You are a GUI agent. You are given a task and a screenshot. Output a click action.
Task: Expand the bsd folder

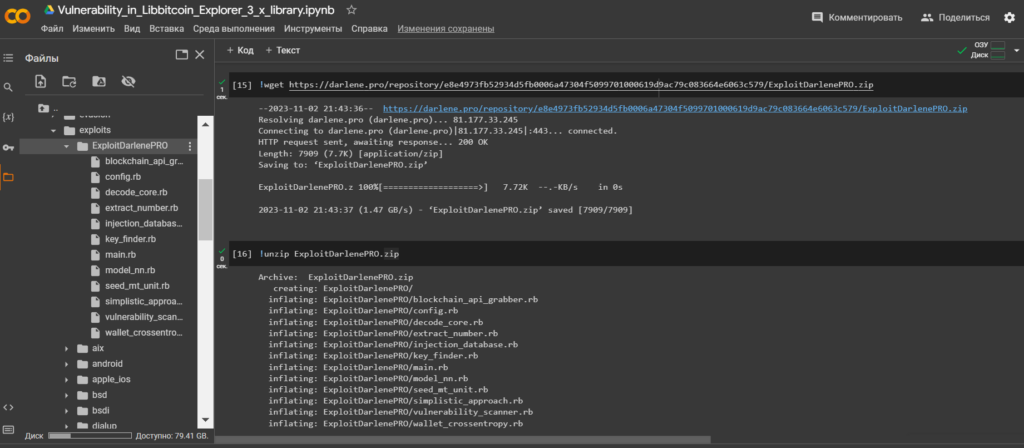coord(66,395)
